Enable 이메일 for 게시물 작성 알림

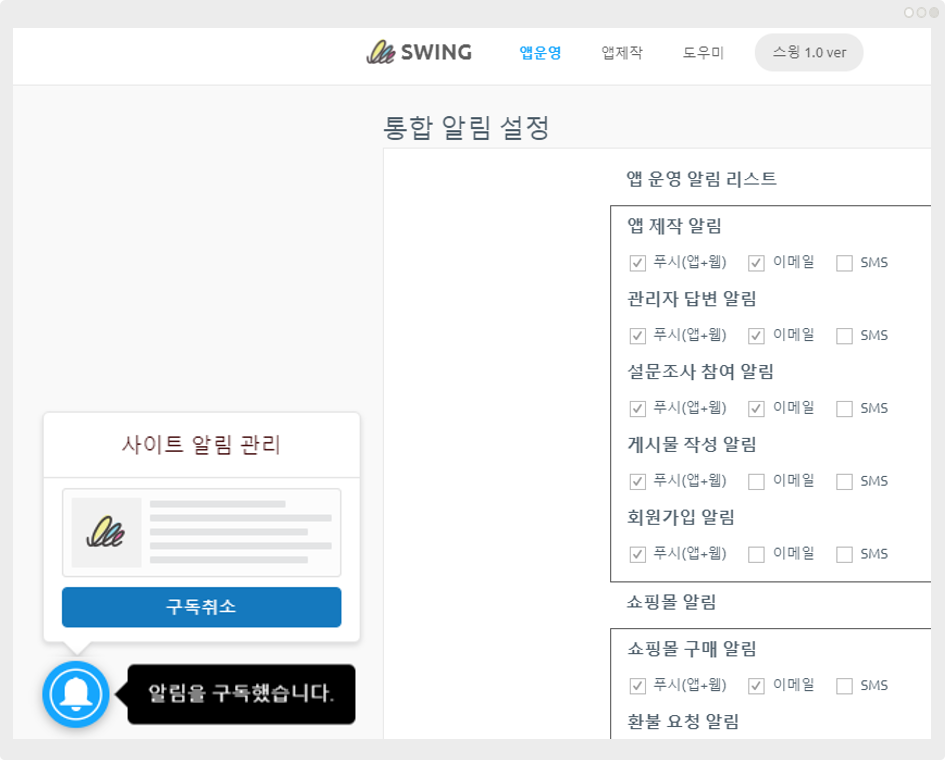tap(756, 482)
